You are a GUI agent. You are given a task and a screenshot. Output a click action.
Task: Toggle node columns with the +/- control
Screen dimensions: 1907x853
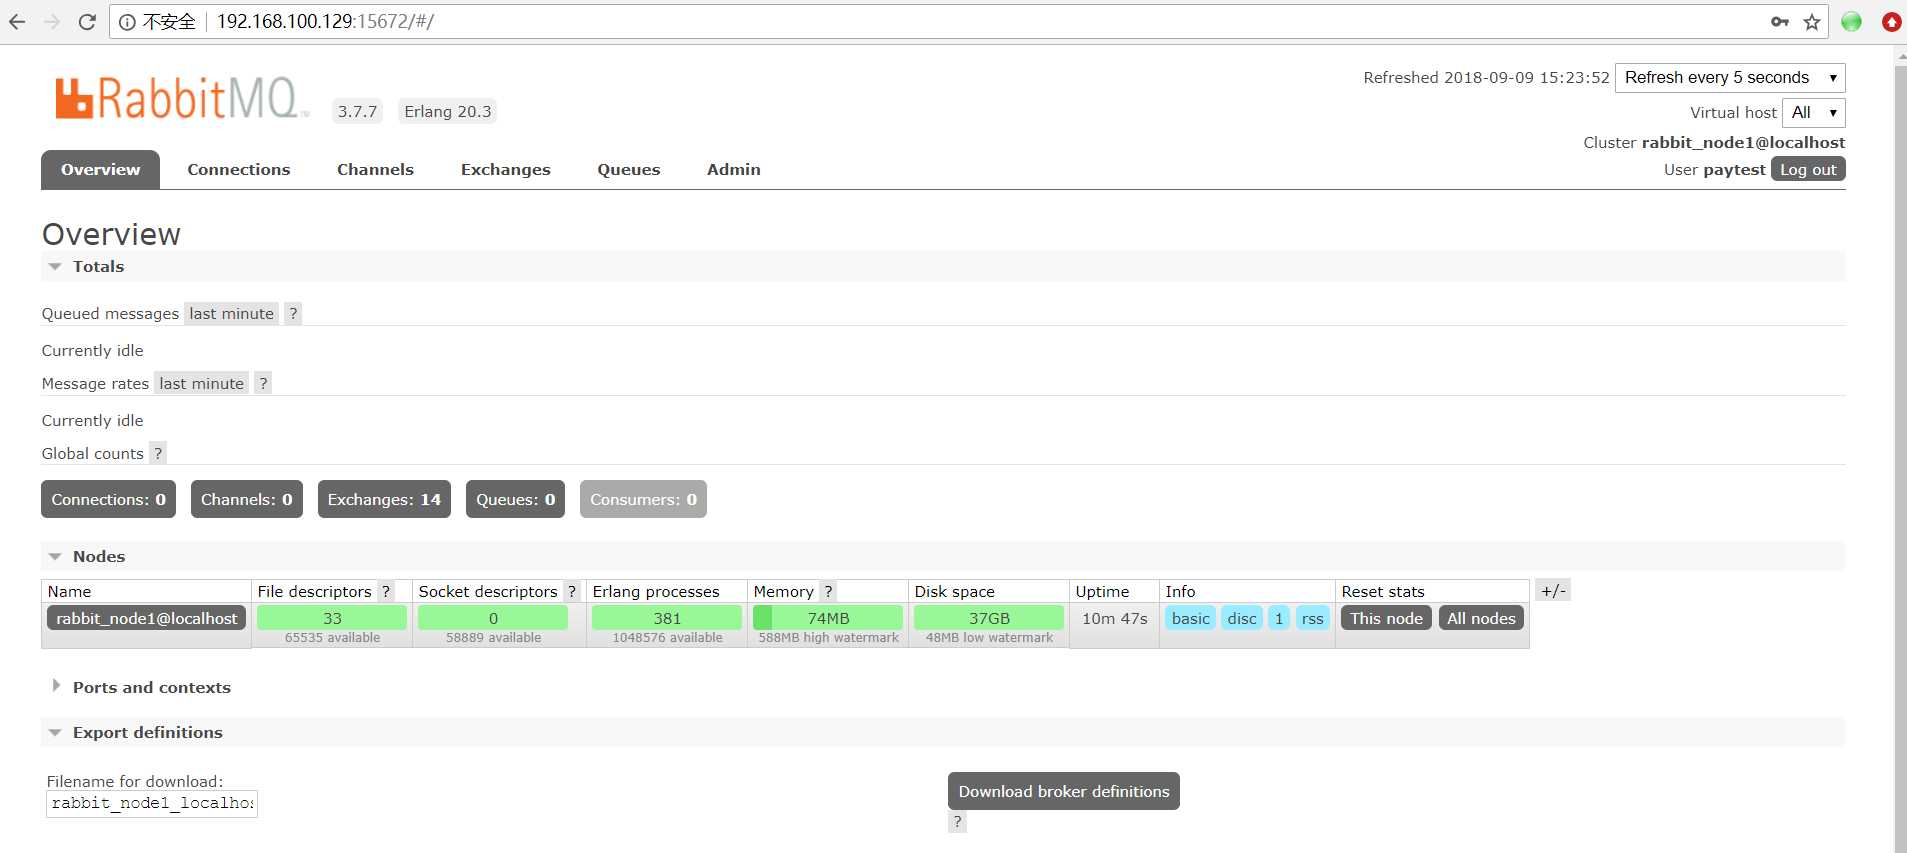click(1553, 591)
